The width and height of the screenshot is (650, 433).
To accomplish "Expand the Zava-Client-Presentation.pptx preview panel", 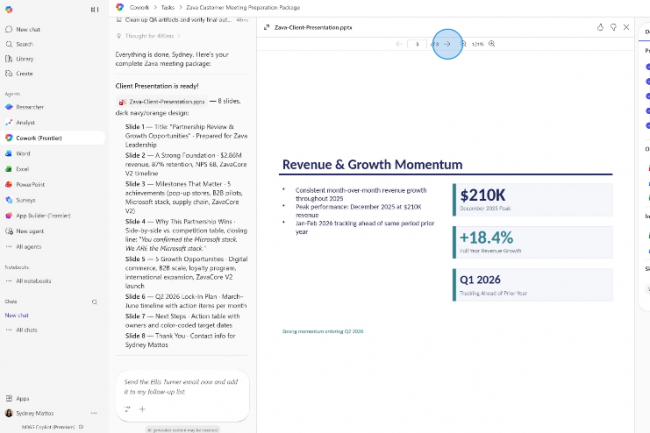I will click(x=266, y=27).
